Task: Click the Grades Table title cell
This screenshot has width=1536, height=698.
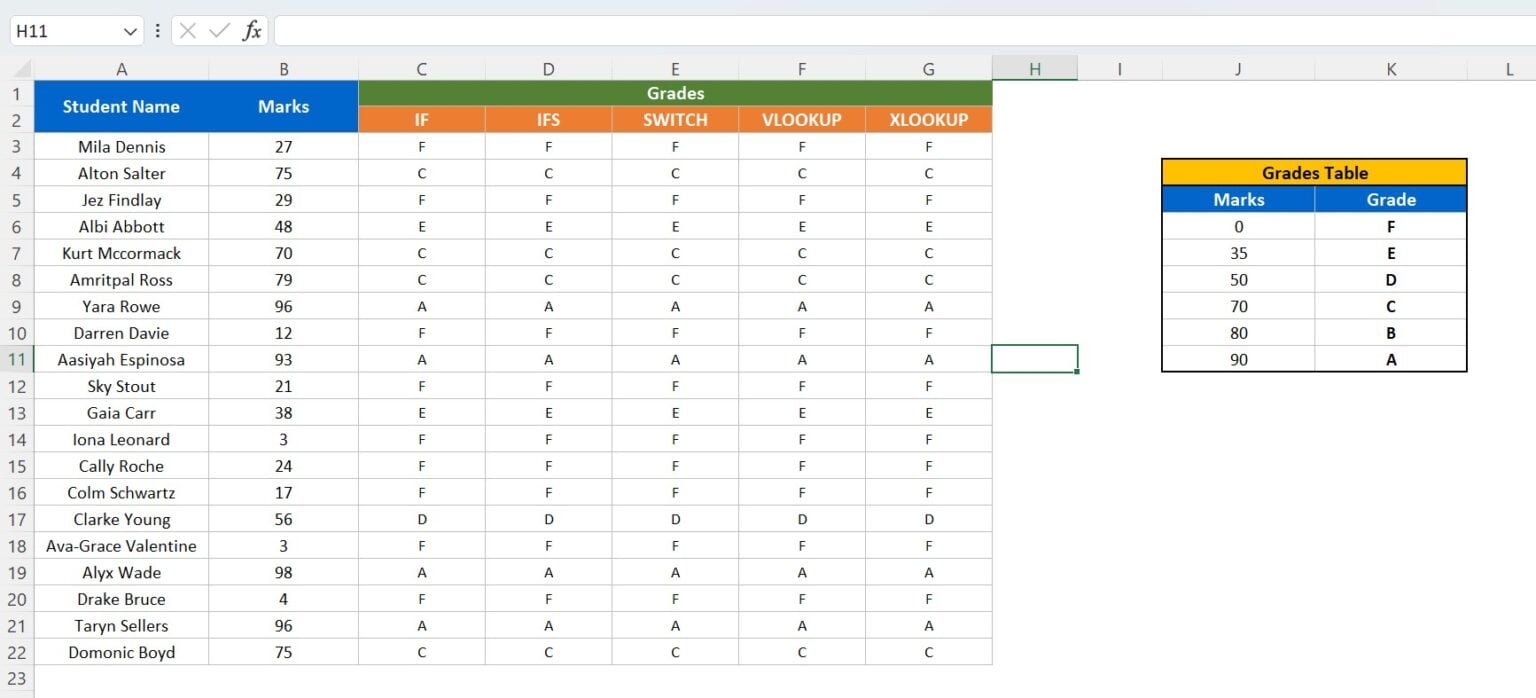Action: (1313, 172)
